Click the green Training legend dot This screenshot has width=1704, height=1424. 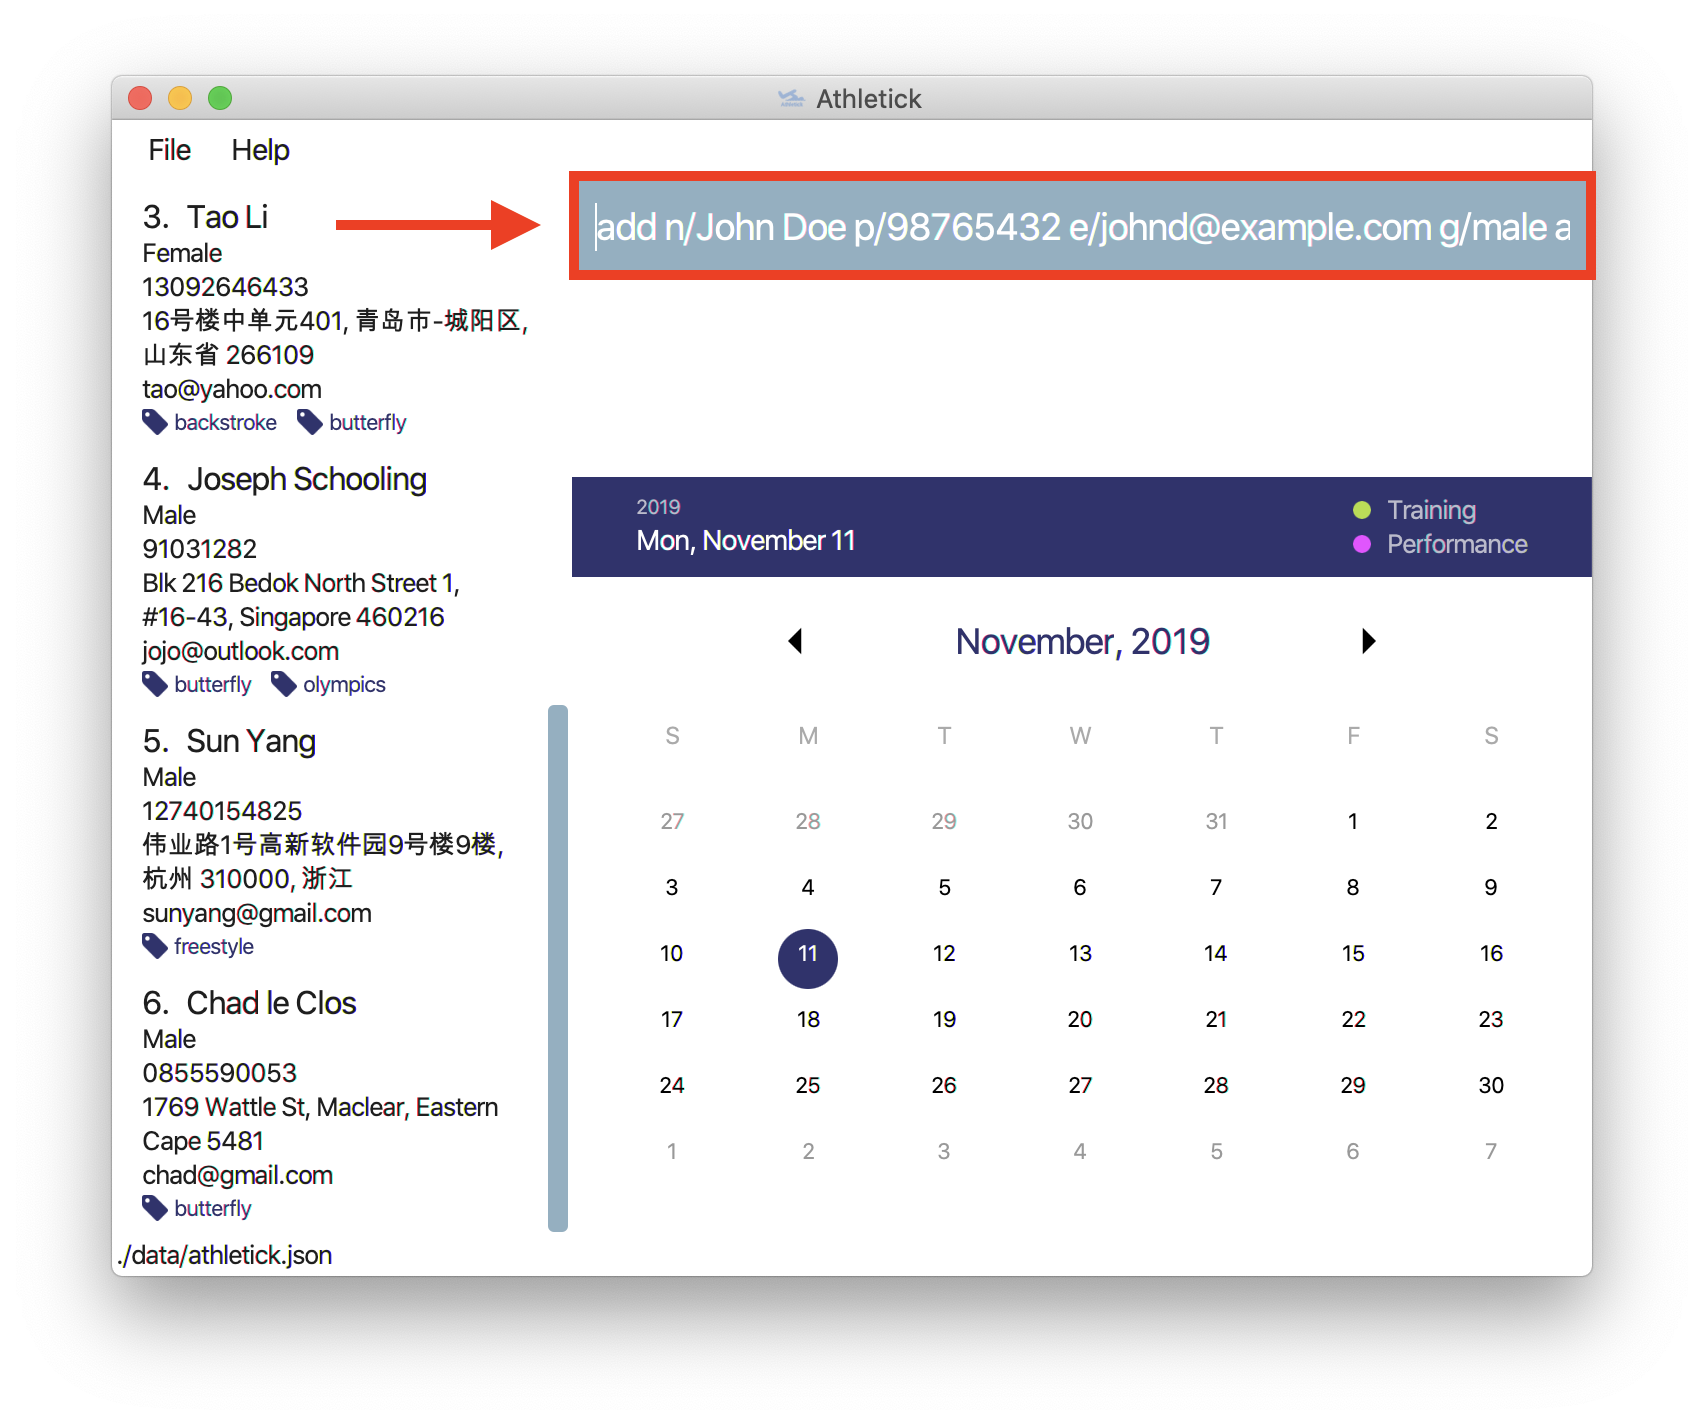coord(1361,510)
